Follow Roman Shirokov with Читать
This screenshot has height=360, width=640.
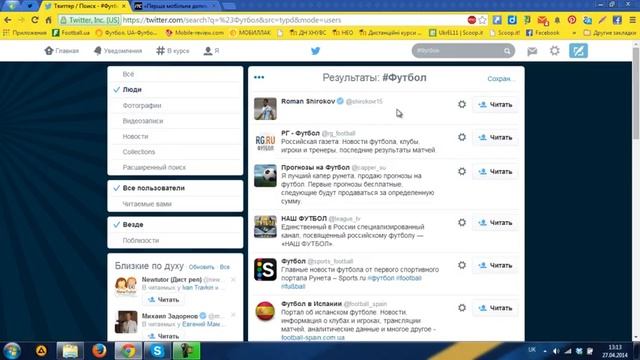[495, 104]
